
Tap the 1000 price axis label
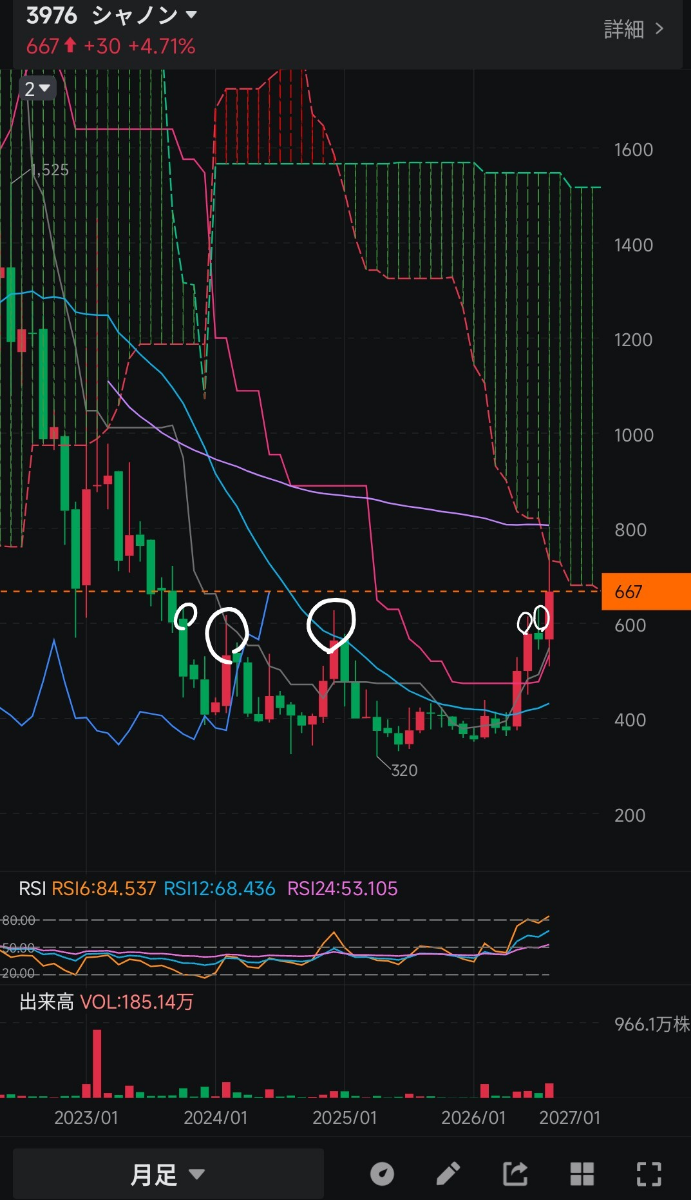point(634,435)
